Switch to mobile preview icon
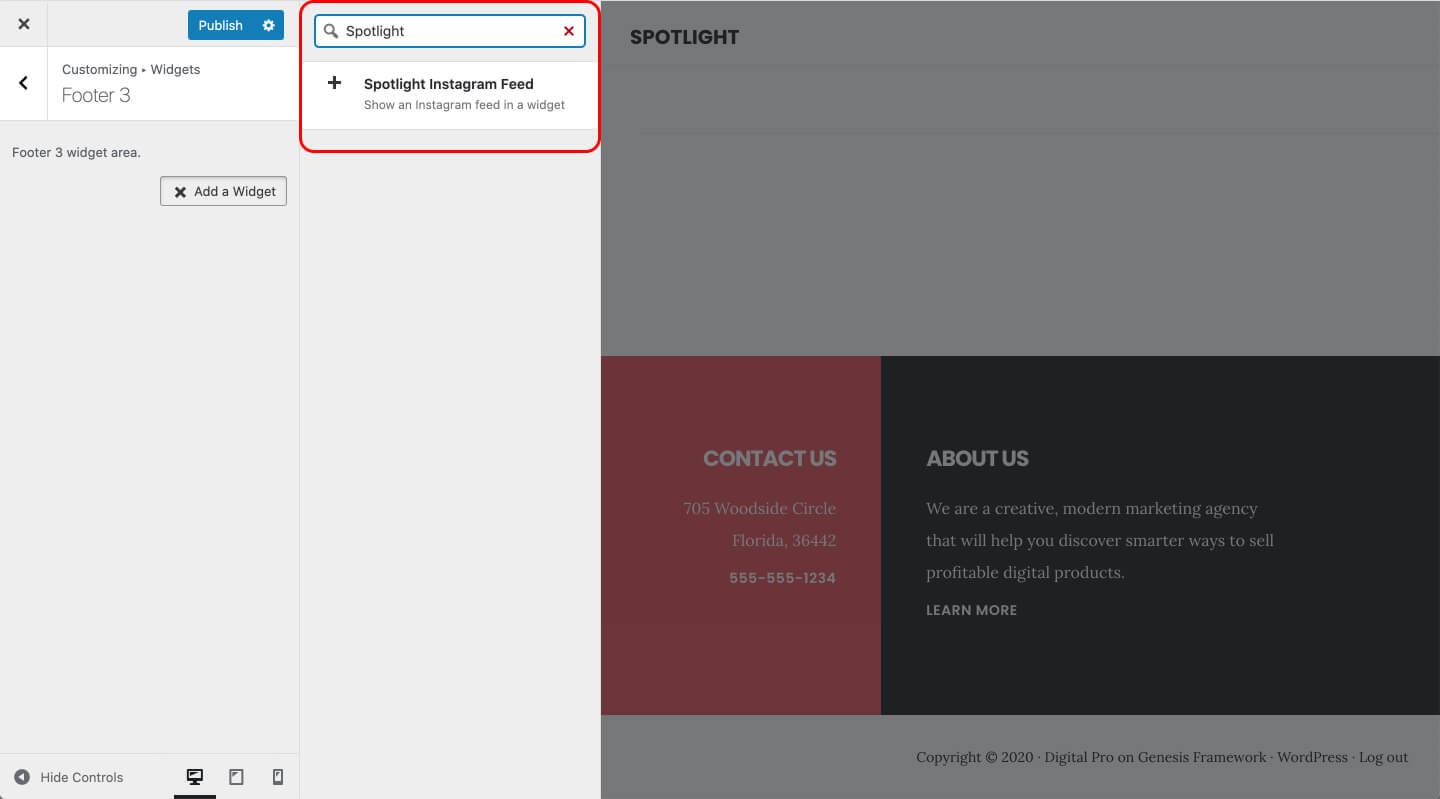Viewport: 1440px width, 799px height. (277, 776)
